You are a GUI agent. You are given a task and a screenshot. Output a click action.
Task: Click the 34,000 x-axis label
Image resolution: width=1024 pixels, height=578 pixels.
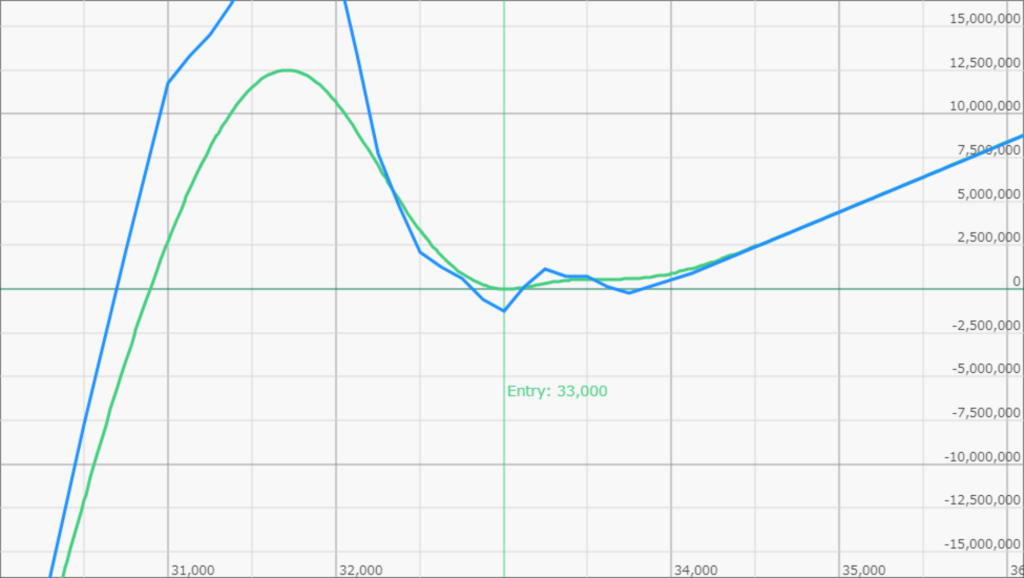696,570
